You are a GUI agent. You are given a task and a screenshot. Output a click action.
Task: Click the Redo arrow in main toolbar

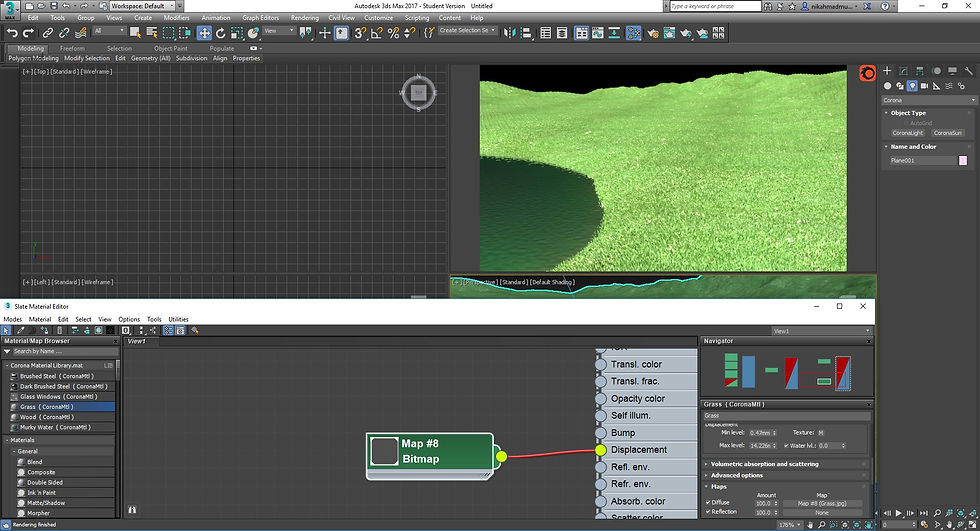coord(28,33)
